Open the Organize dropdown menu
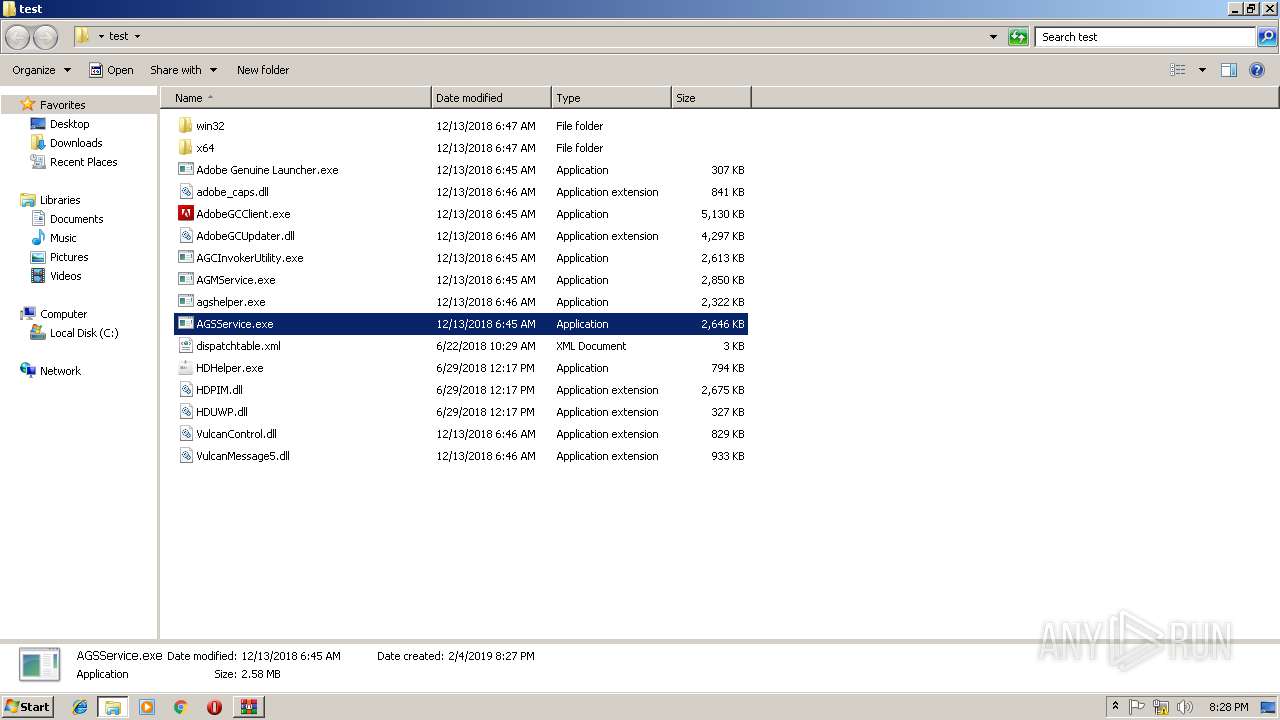Image resolution: width=1280 pixels, height=720 pixels. tap(41, 70)
